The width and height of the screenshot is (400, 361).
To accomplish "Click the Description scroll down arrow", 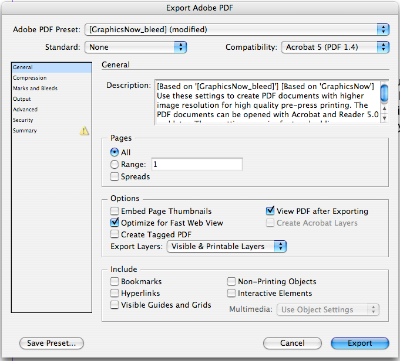I will [x=384, y=118].
